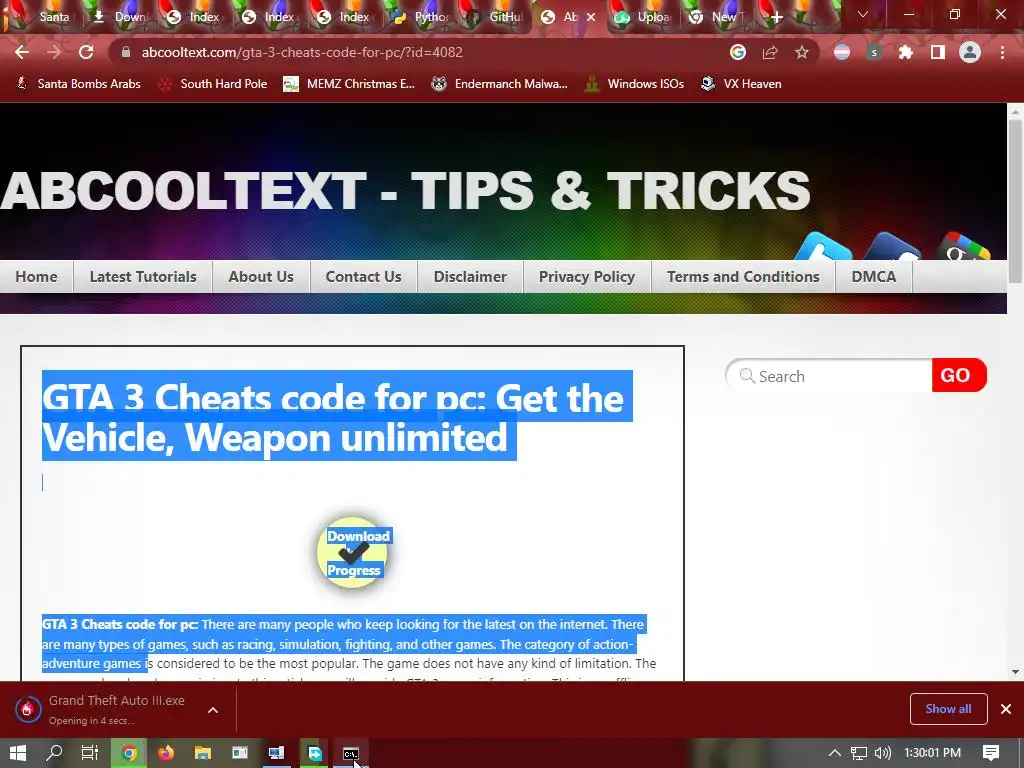Open the taskbar clock showing 1:30:01 PM

[933, 753]
